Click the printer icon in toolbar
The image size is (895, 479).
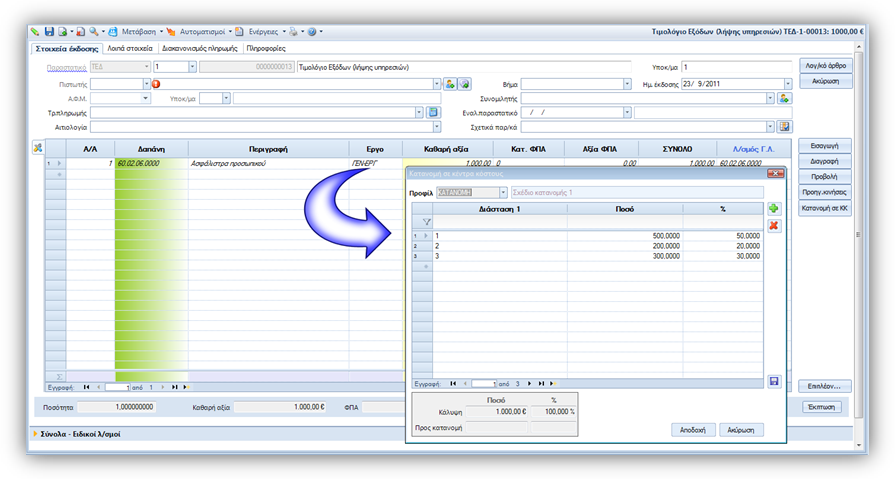293,31
